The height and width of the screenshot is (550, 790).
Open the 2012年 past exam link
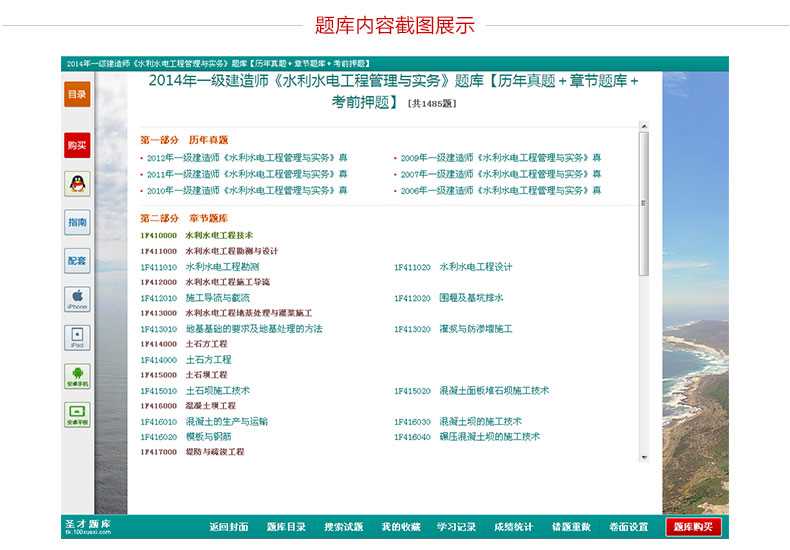point(247,158)
